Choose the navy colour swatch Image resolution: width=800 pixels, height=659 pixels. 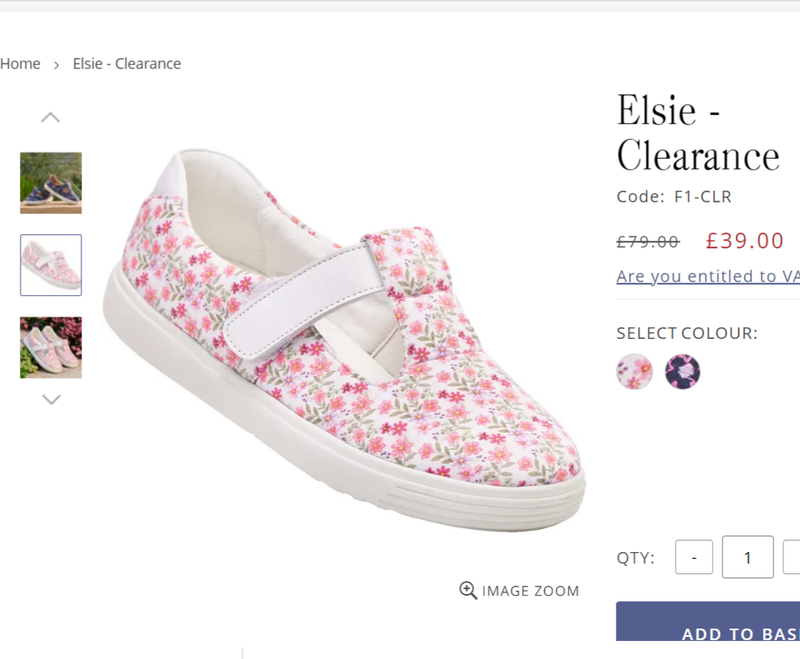pyautogui.click(x=683, y=372)
